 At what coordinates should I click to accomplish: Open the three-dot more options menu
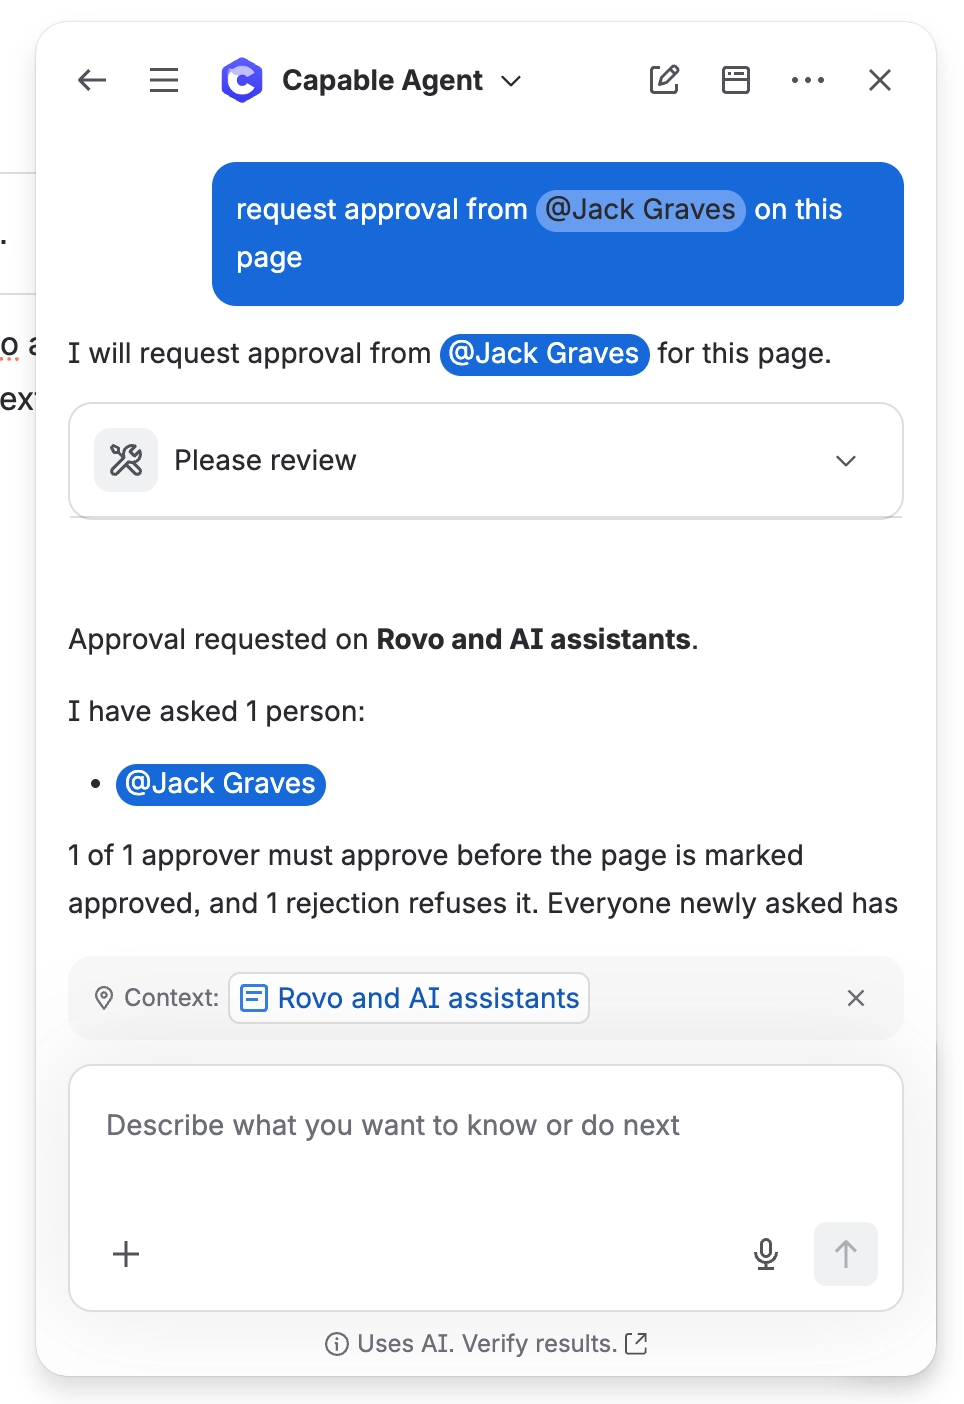pyautogui.click(x=808, y=80)
